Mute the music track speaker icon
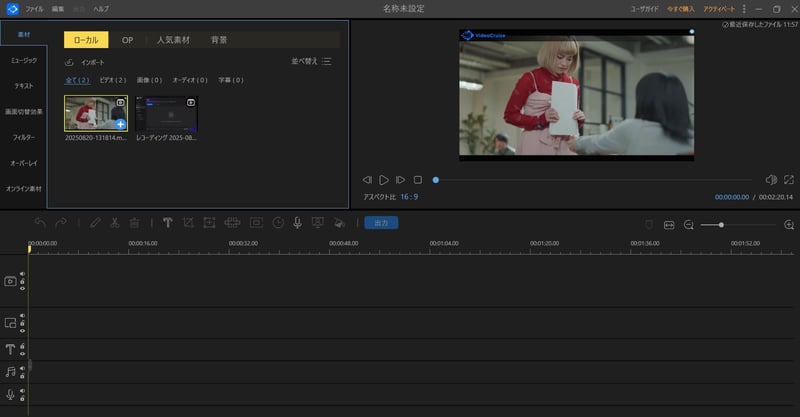Screen dimensions: 800x417 [x=22, y=366]
